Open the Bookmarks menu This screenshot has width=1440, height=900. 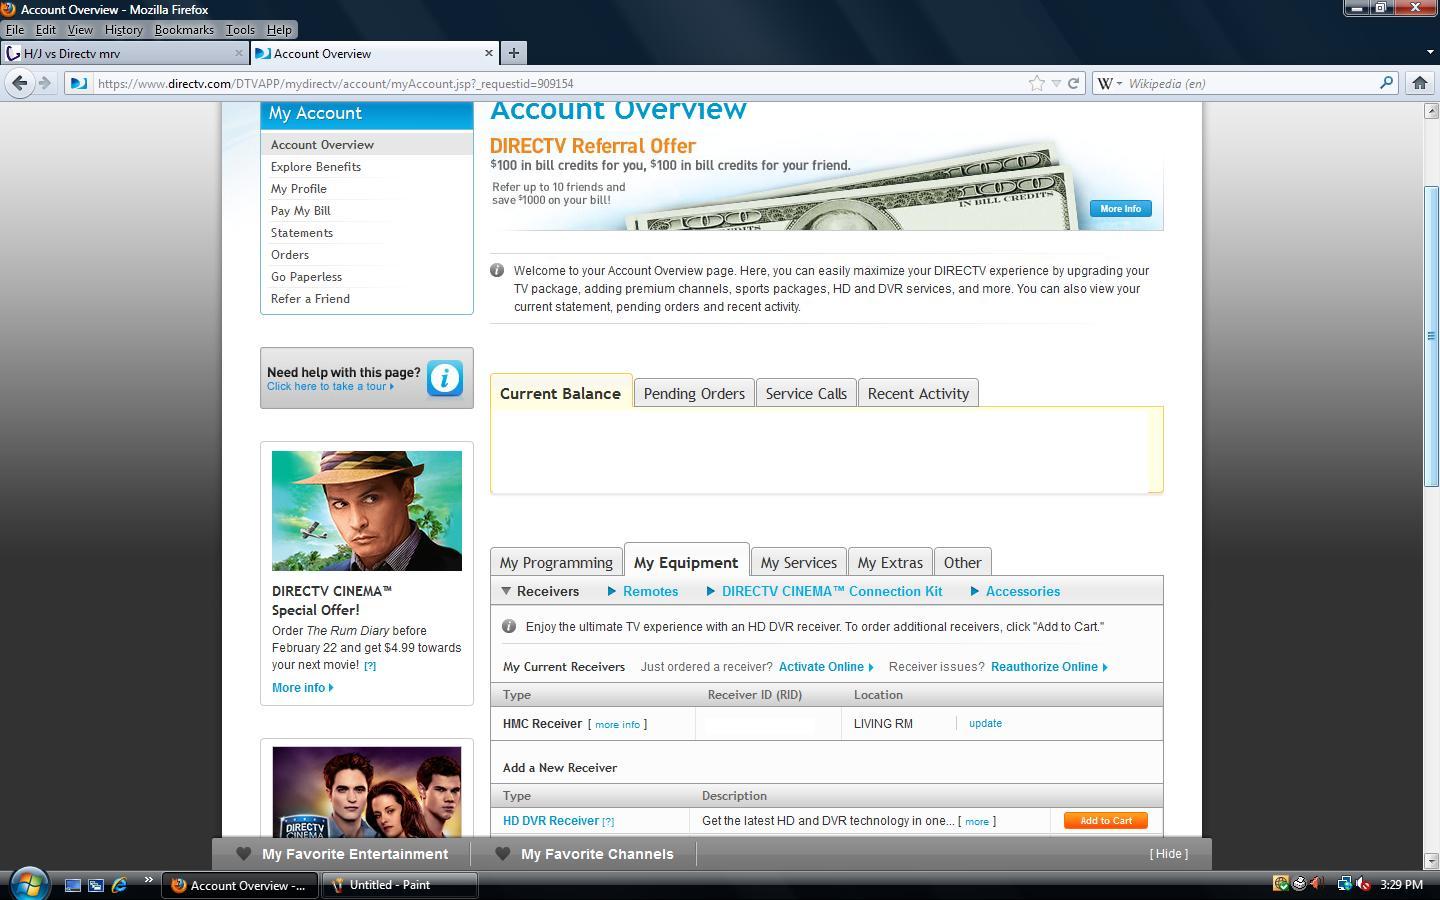coord(184,30)
